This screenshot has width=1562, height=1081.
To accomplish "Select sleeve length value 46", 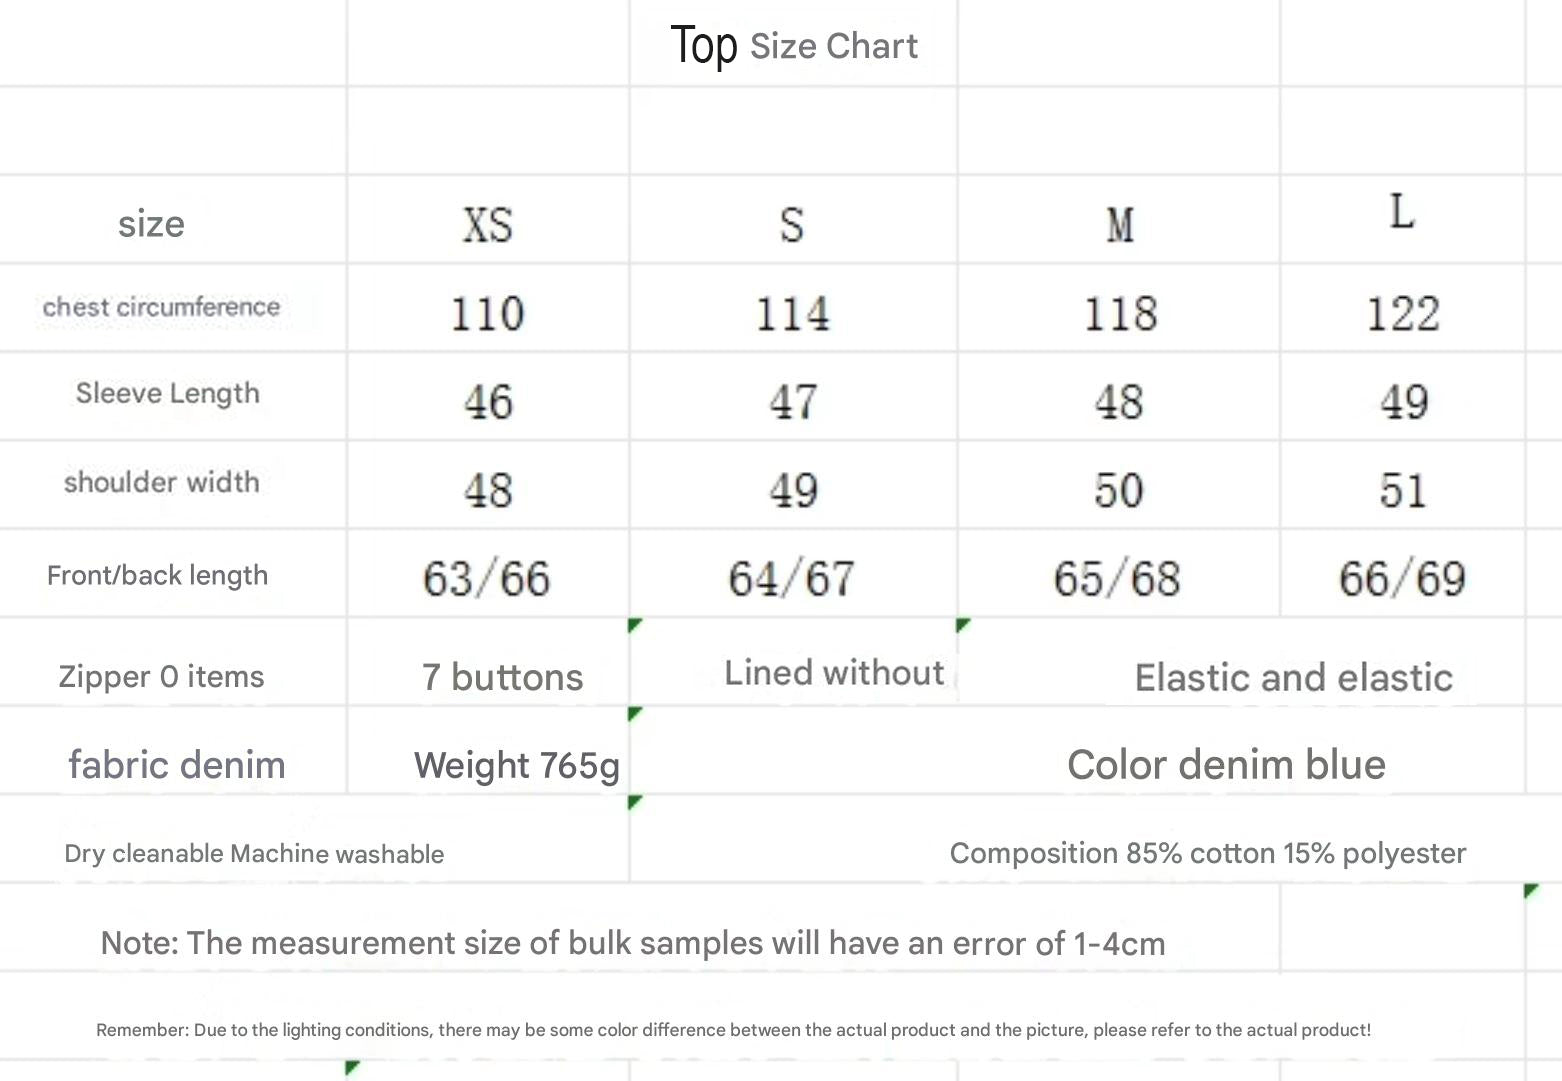I will (x=488, y=402).
